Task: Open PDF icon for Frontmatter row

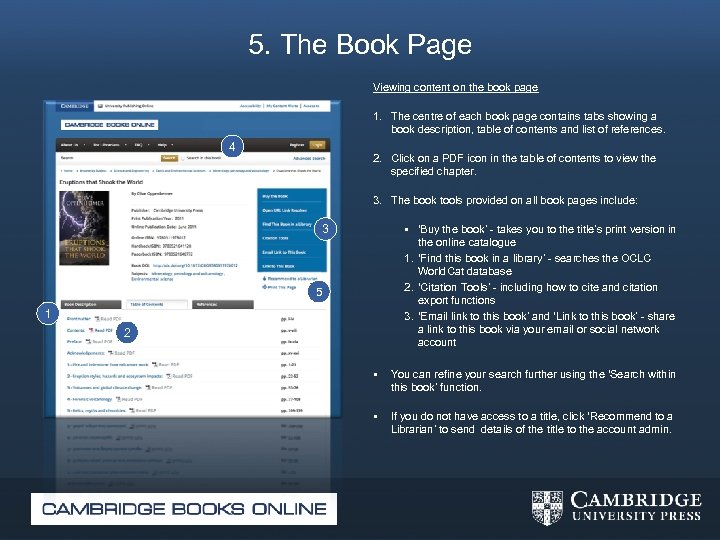Action: pyautogui.click(x=97, y=319)
